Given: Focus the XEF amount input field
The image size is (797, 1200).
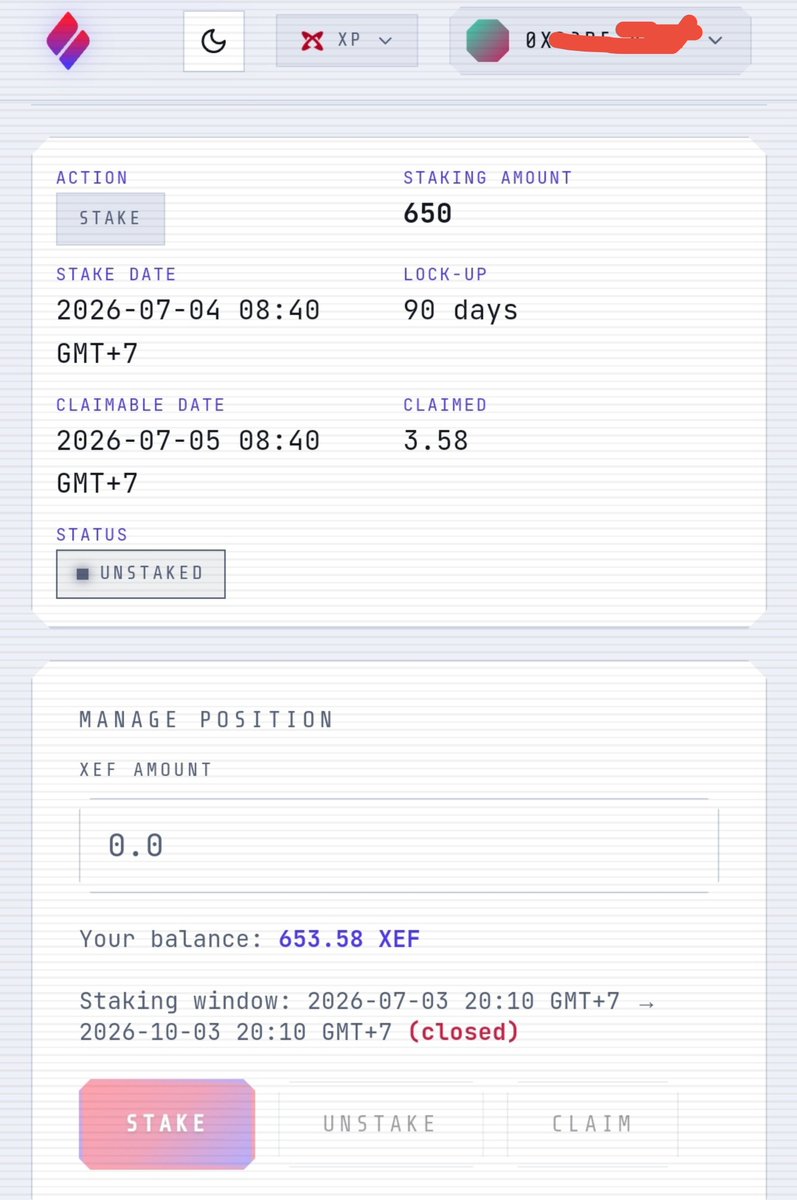Looking at the screenshot, I should (399, 845).
